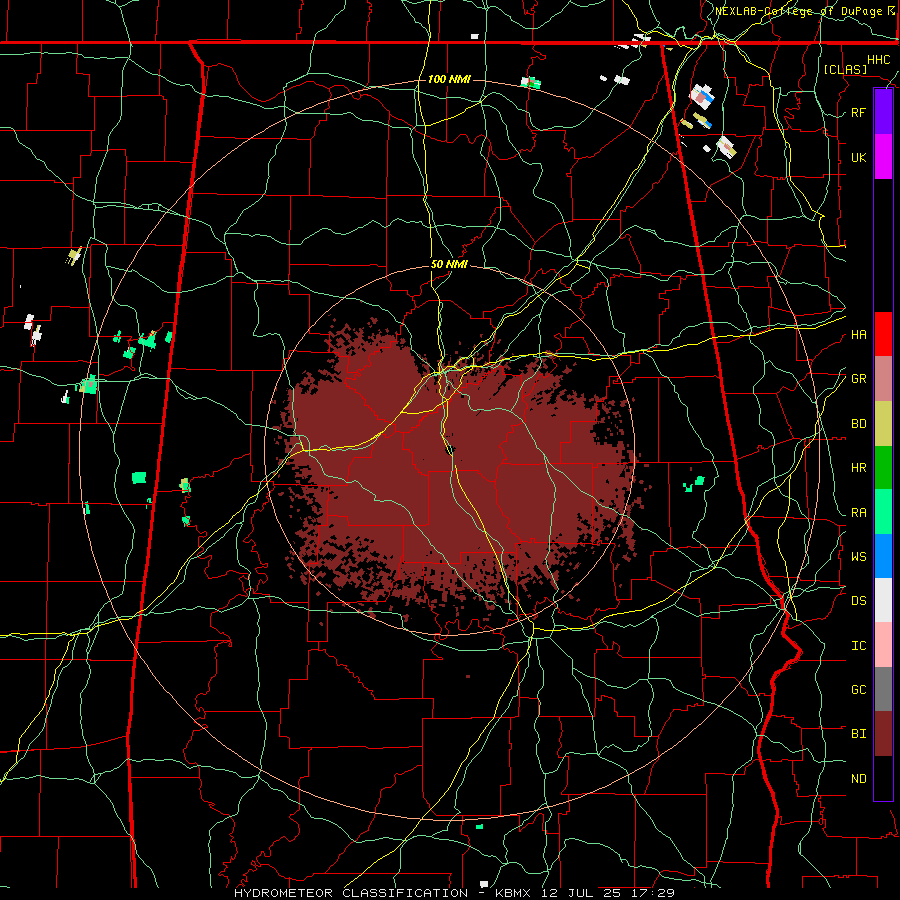Image resolution: width=900 pixels, height=900 pixels.
Task: Click the UK magenta color swatch
Action: (x=883, y=157)
